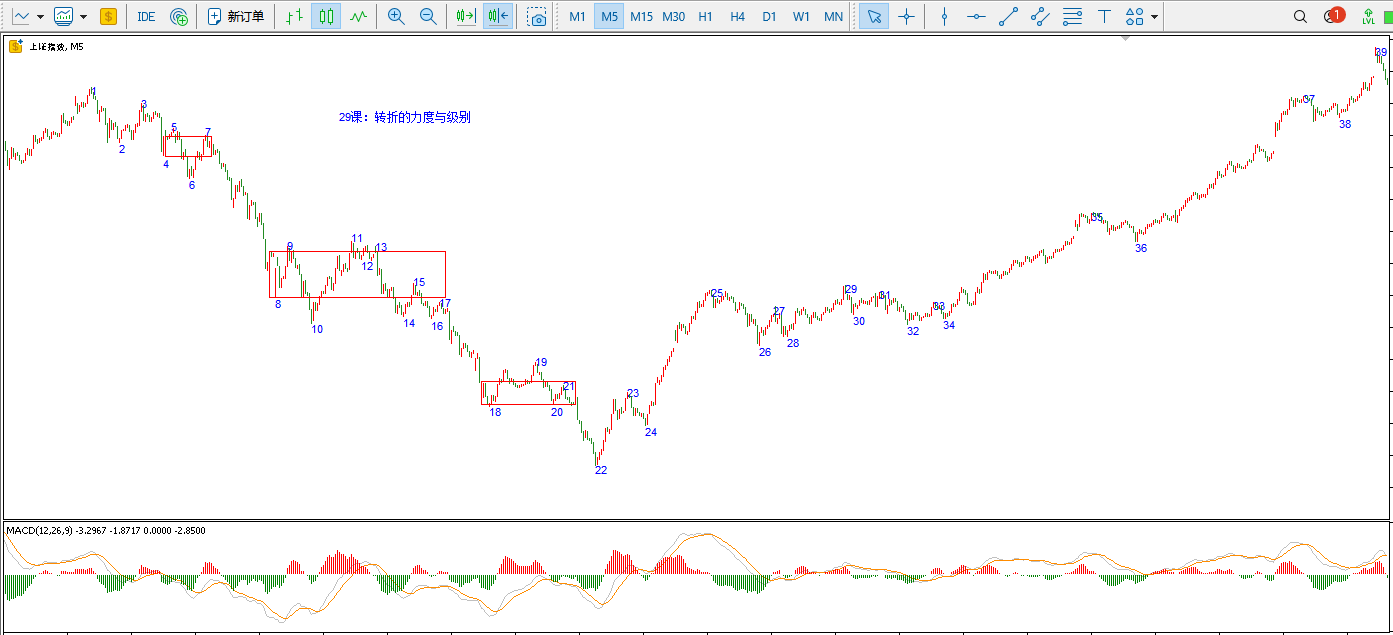Zoom in on the chart

[x=396, y=16]
